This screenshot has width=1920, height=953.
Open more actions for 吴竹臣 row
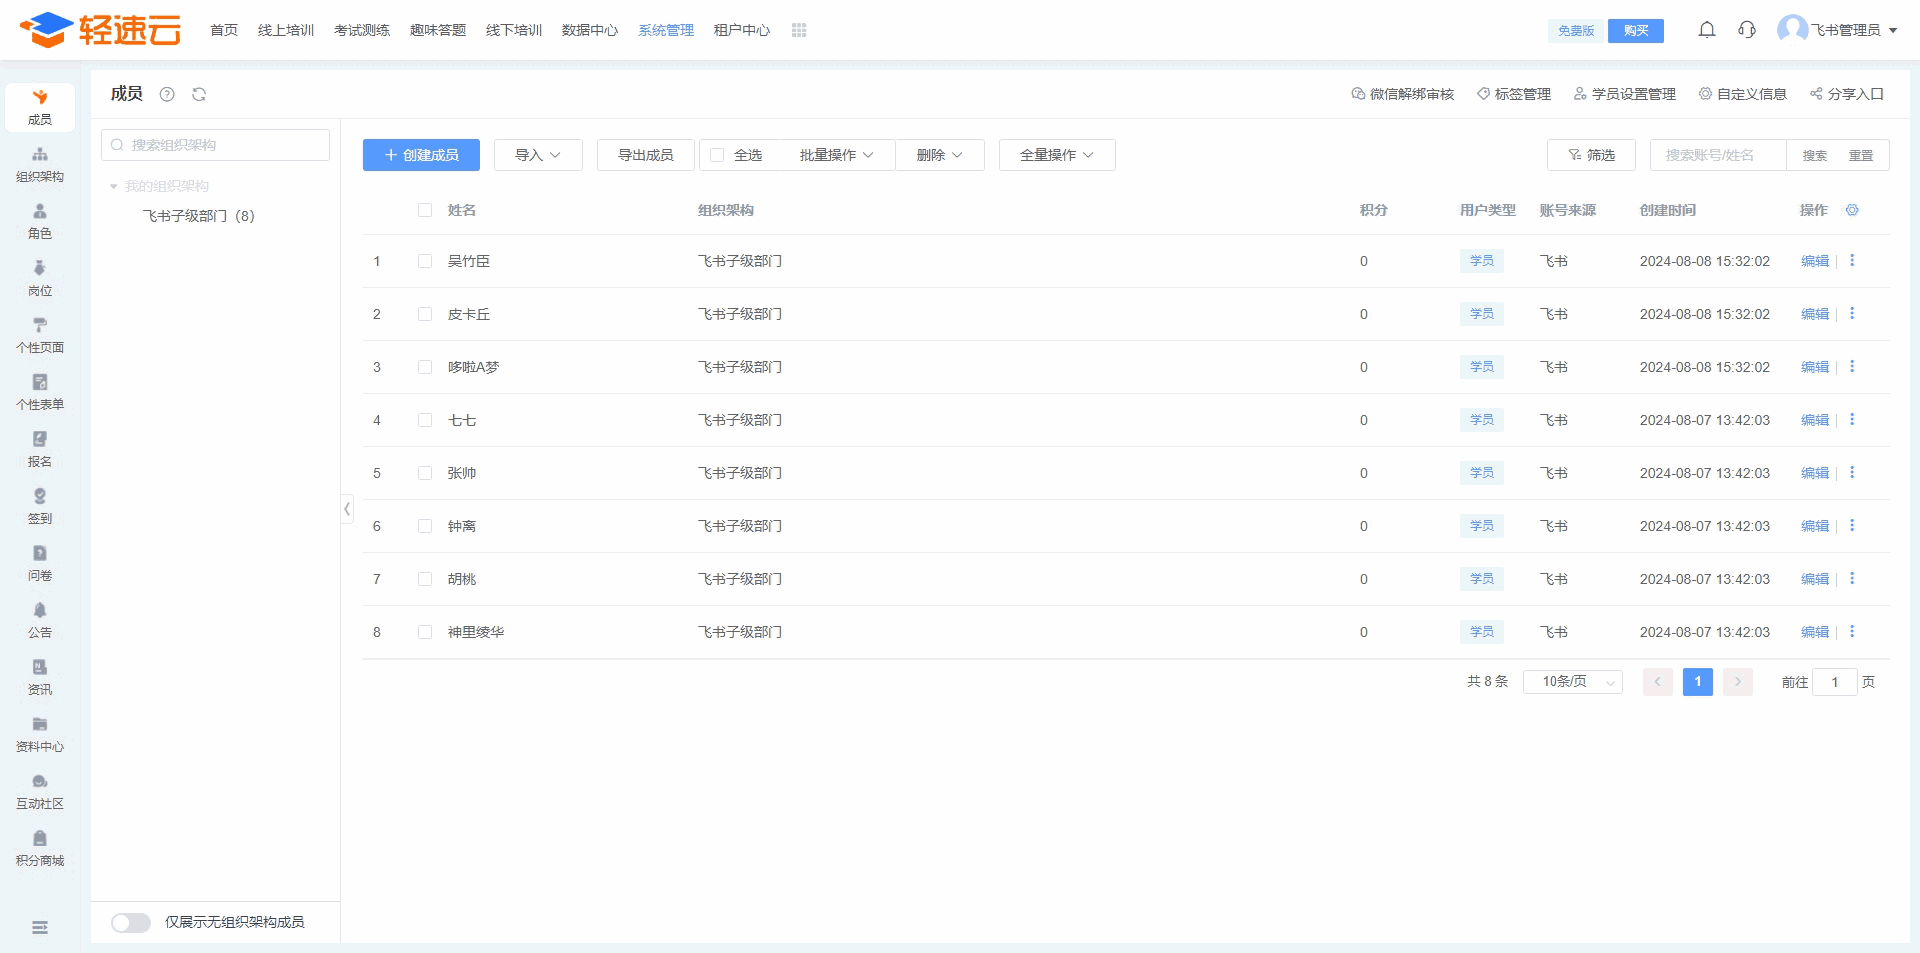[1851, 261]
